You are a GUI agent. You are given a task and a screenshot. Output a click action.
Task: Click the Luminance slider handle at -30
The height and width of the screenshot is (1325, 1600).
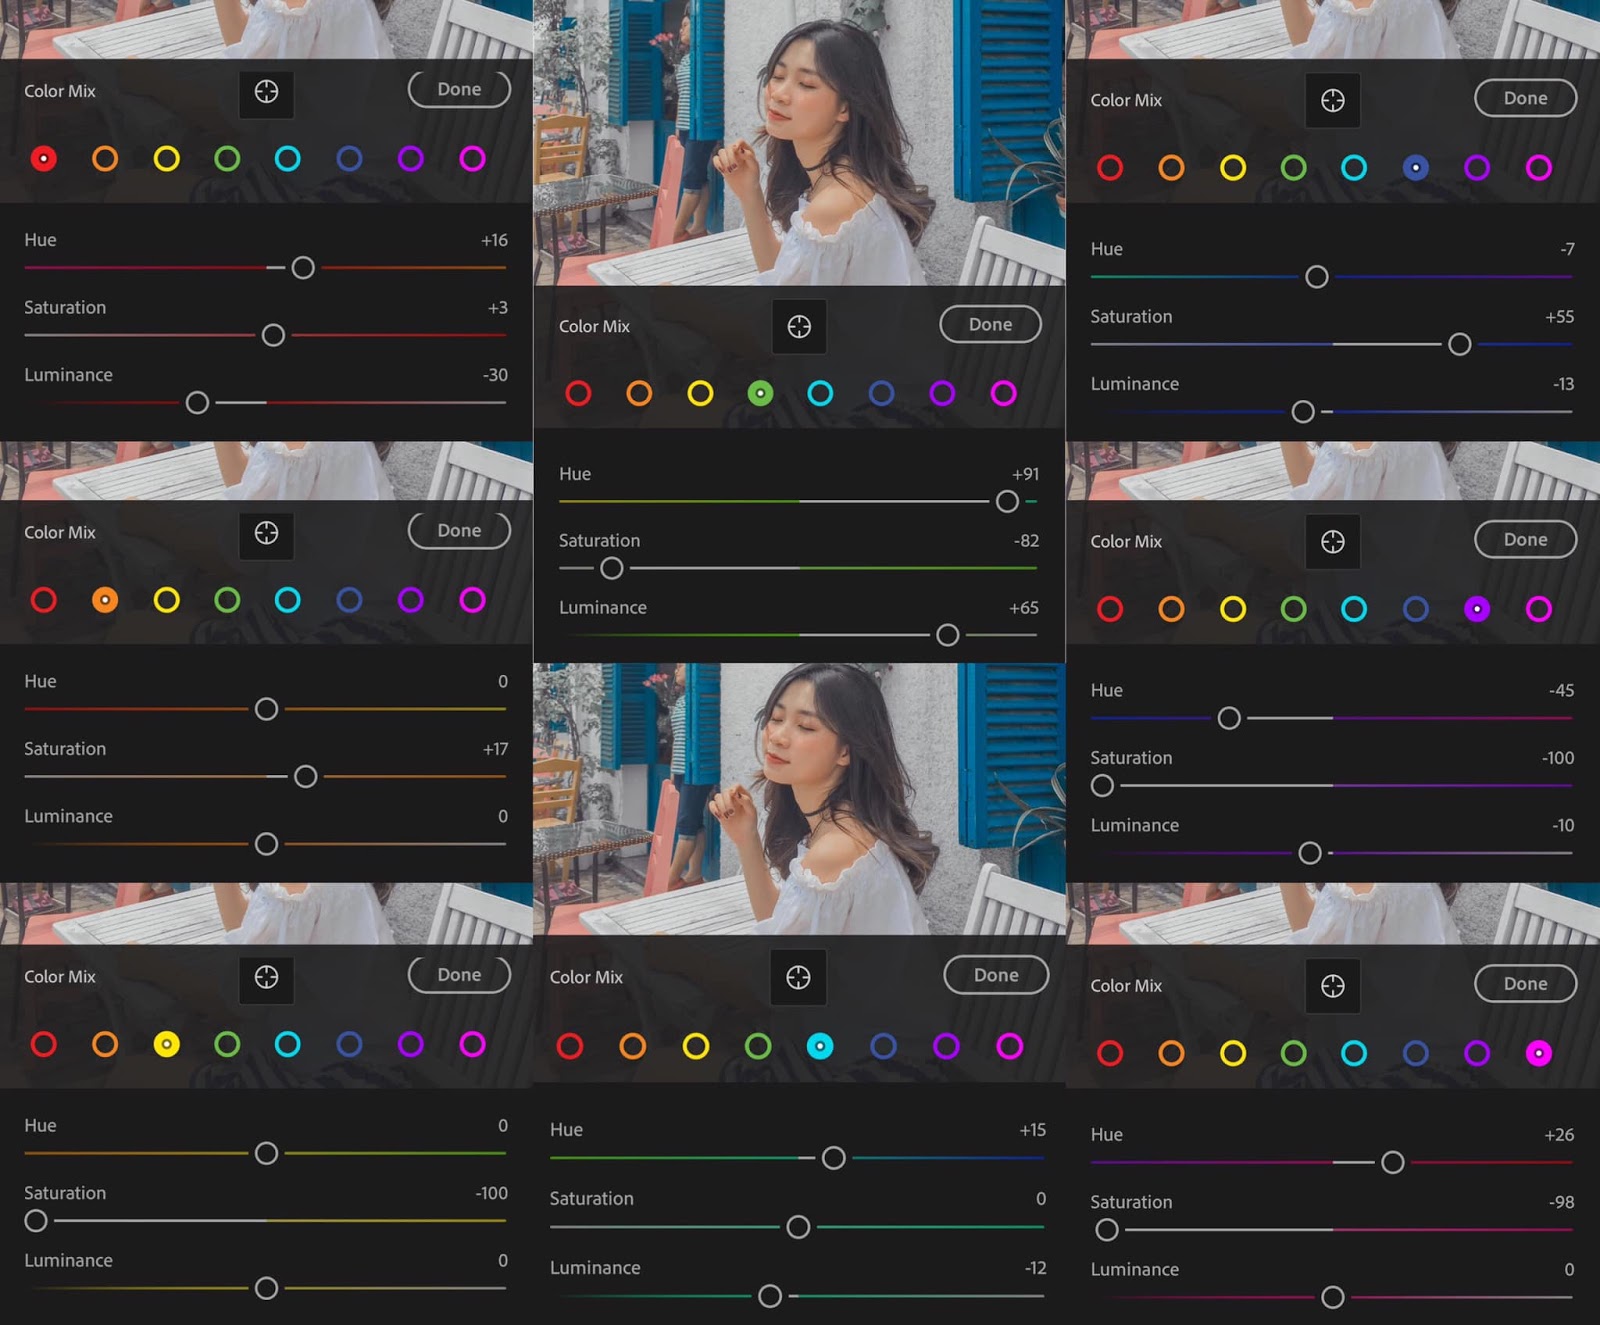click(198, 402)
